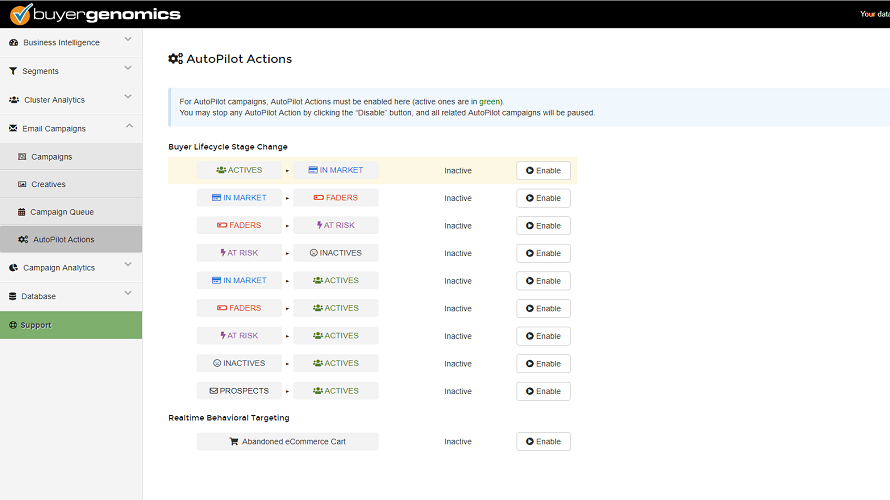
Task: Click the BuyerGenomics logo
Action: (x=95, y=14)
